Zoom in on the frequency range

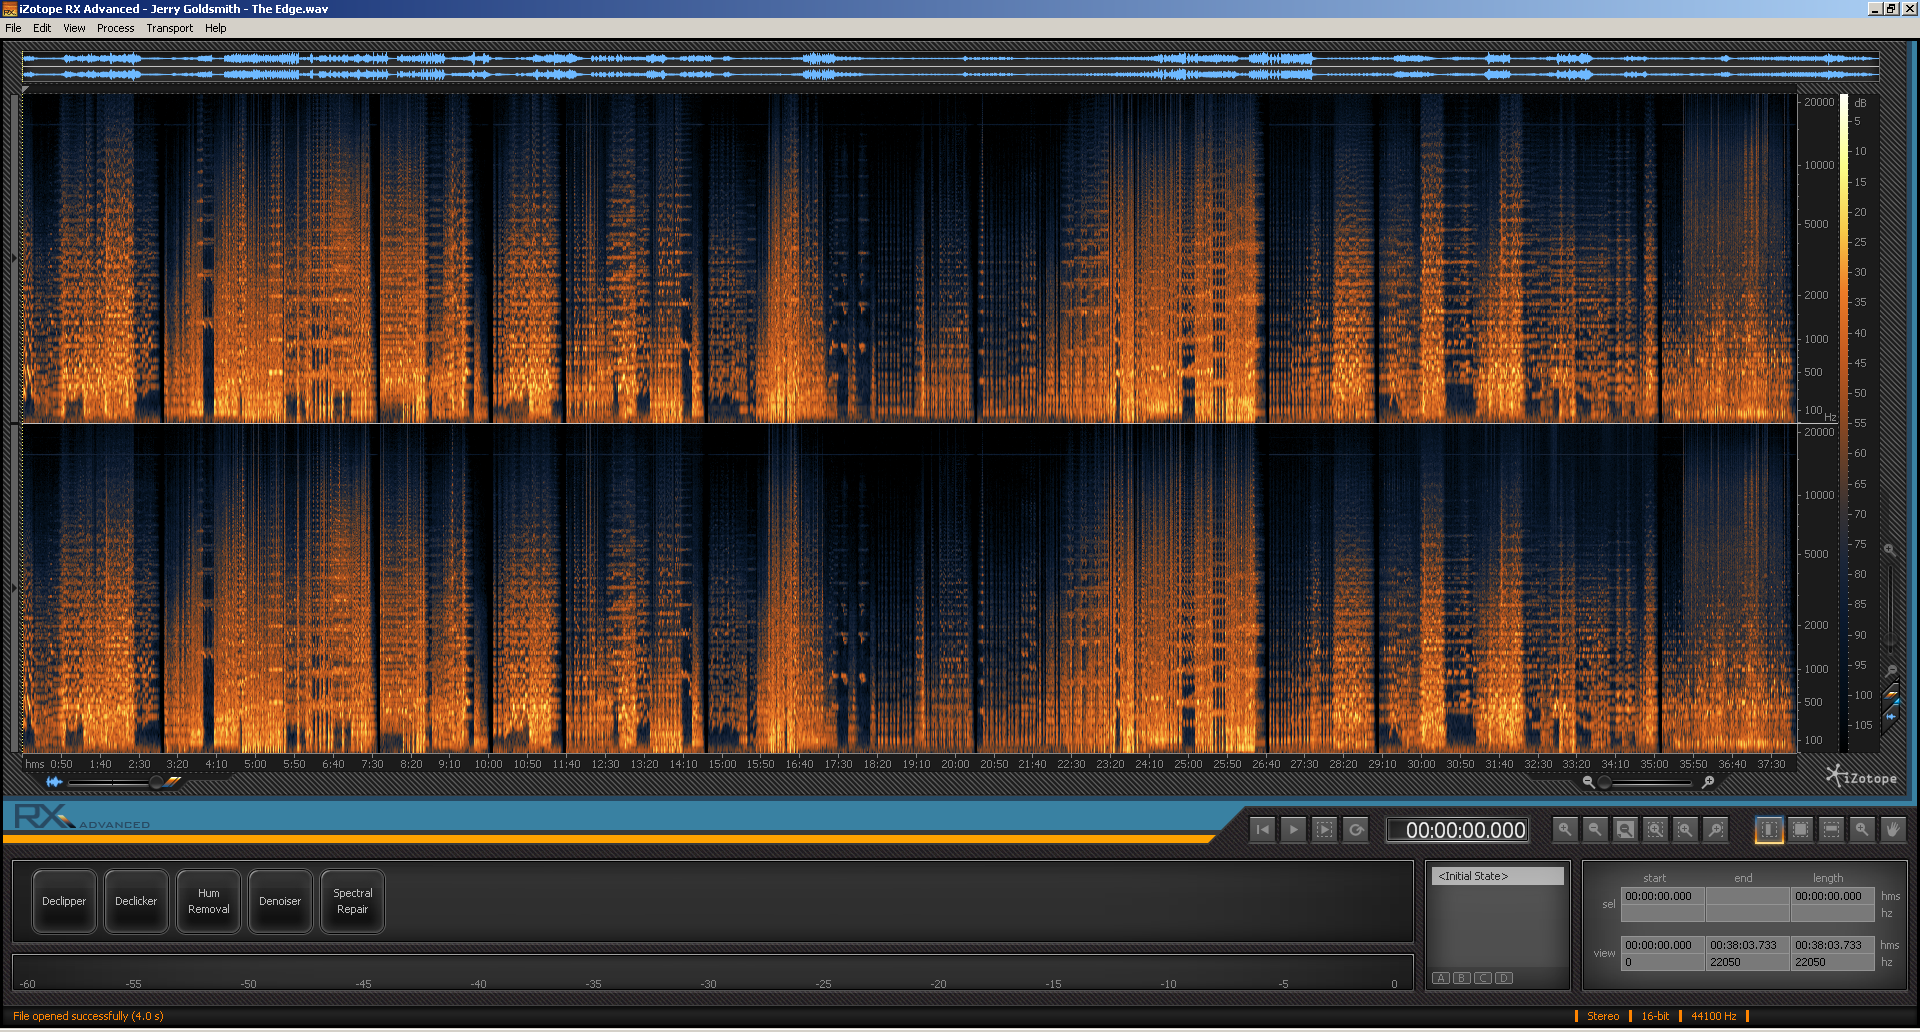pos(1686,829)
